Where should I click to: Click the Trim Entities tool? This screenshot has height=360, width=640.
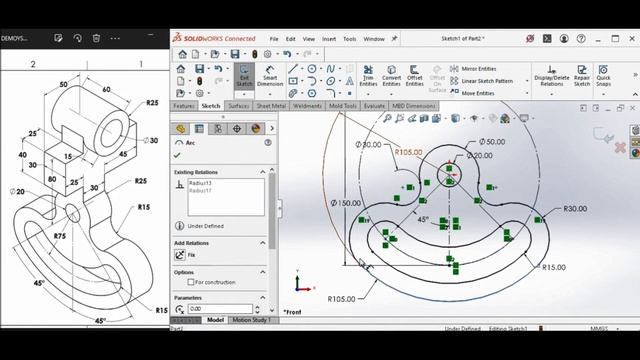point(368,76)
